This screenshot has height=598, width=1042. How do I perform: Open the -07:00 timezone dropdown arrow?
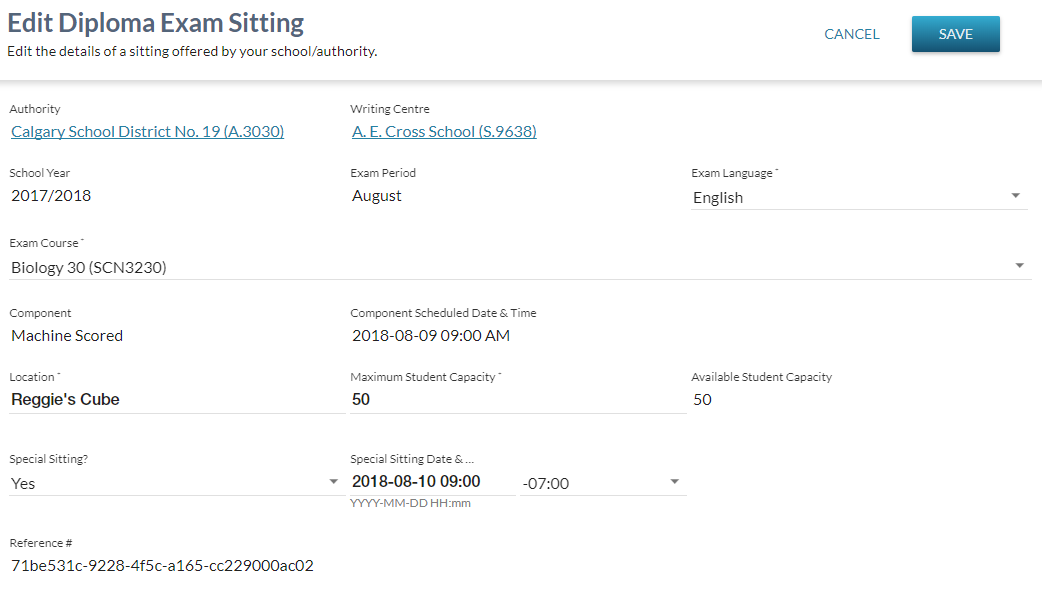674,482
